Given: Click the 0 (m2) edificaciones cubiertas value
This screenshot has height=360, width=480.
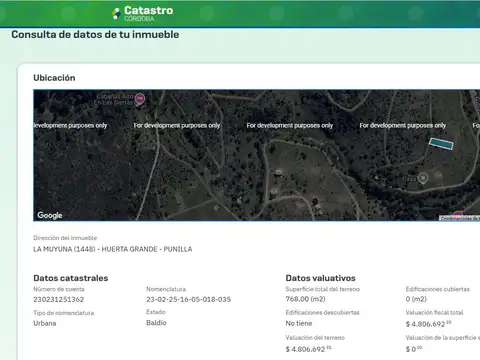Looking at the screenshot, I should tap(416, 299).
